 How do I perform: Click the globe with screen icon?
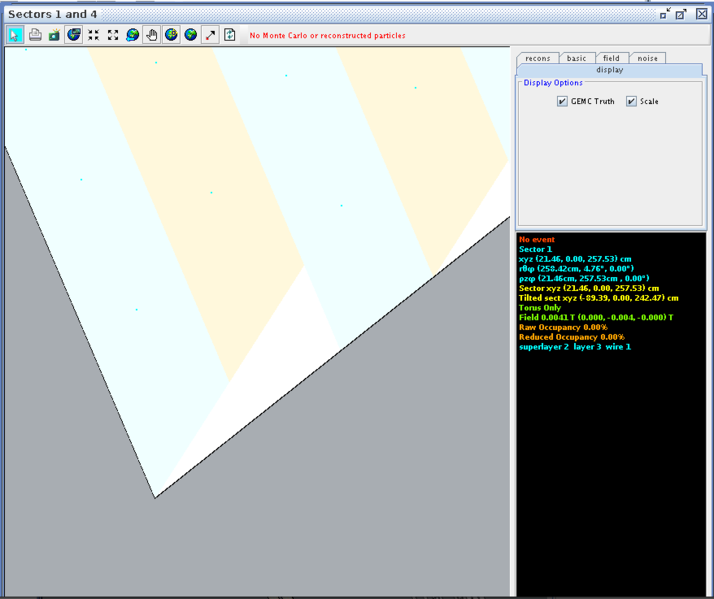point(74,35)
